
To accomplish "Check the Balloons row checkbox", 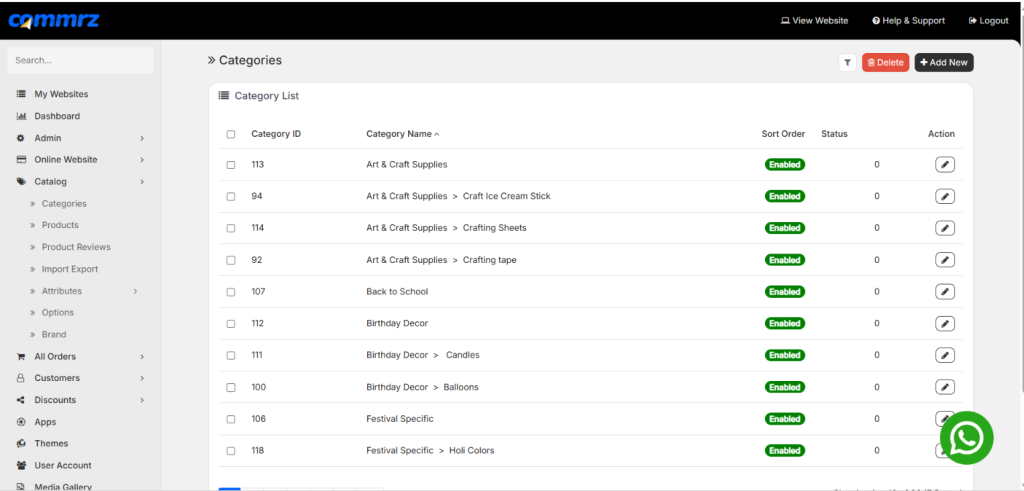I will tap(231, 387).
